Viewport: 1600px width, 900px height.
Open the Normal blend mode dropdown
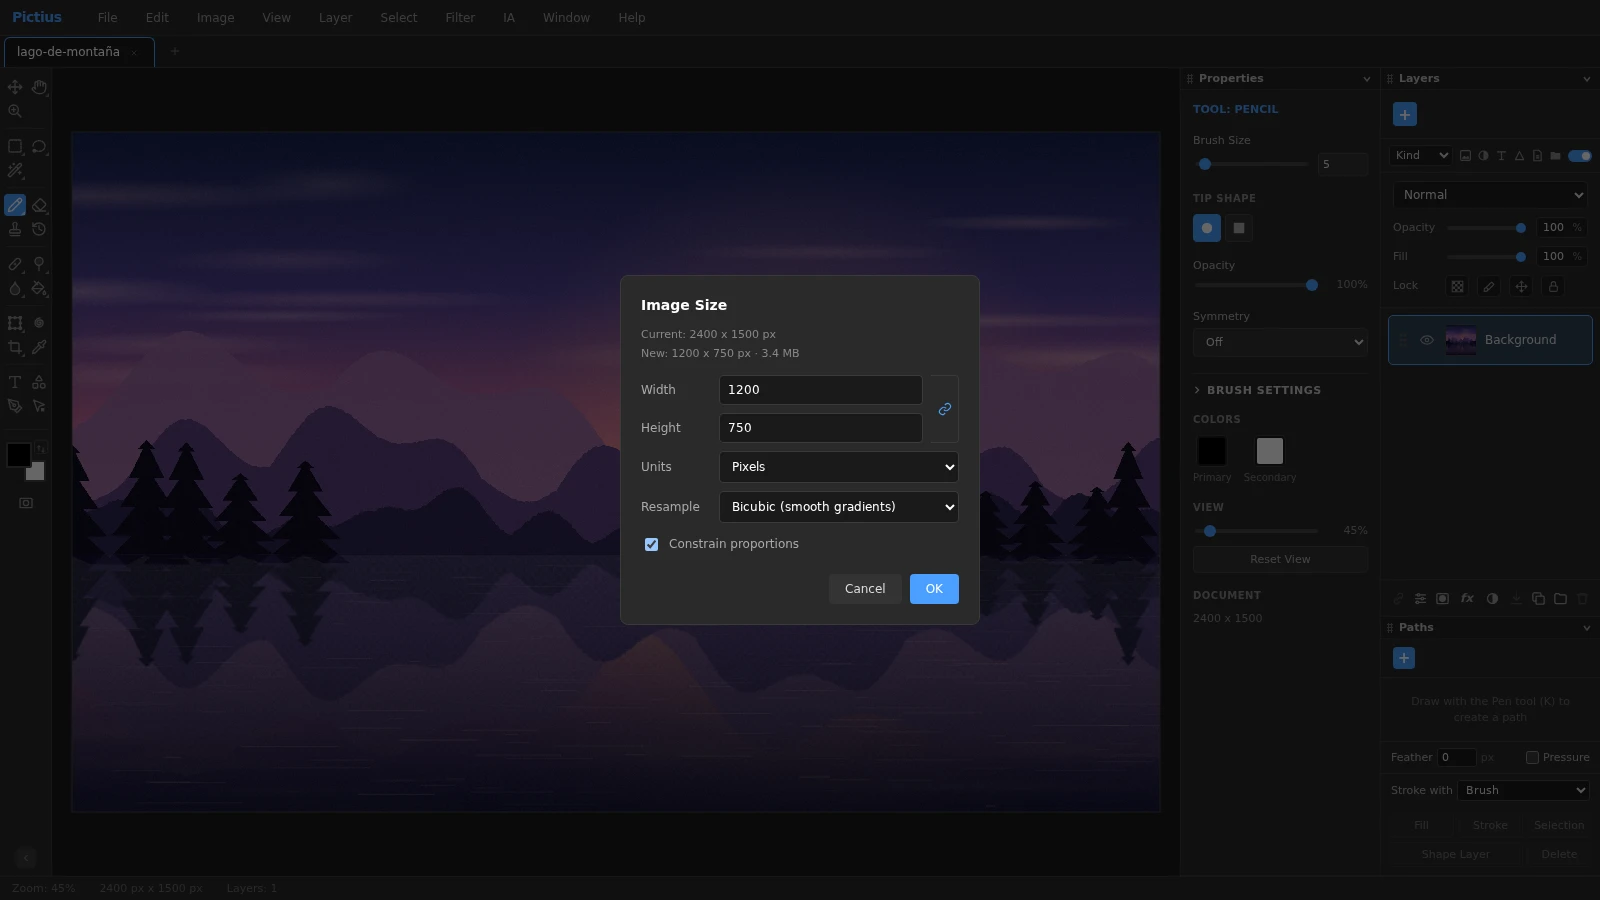pos(1490,195)
